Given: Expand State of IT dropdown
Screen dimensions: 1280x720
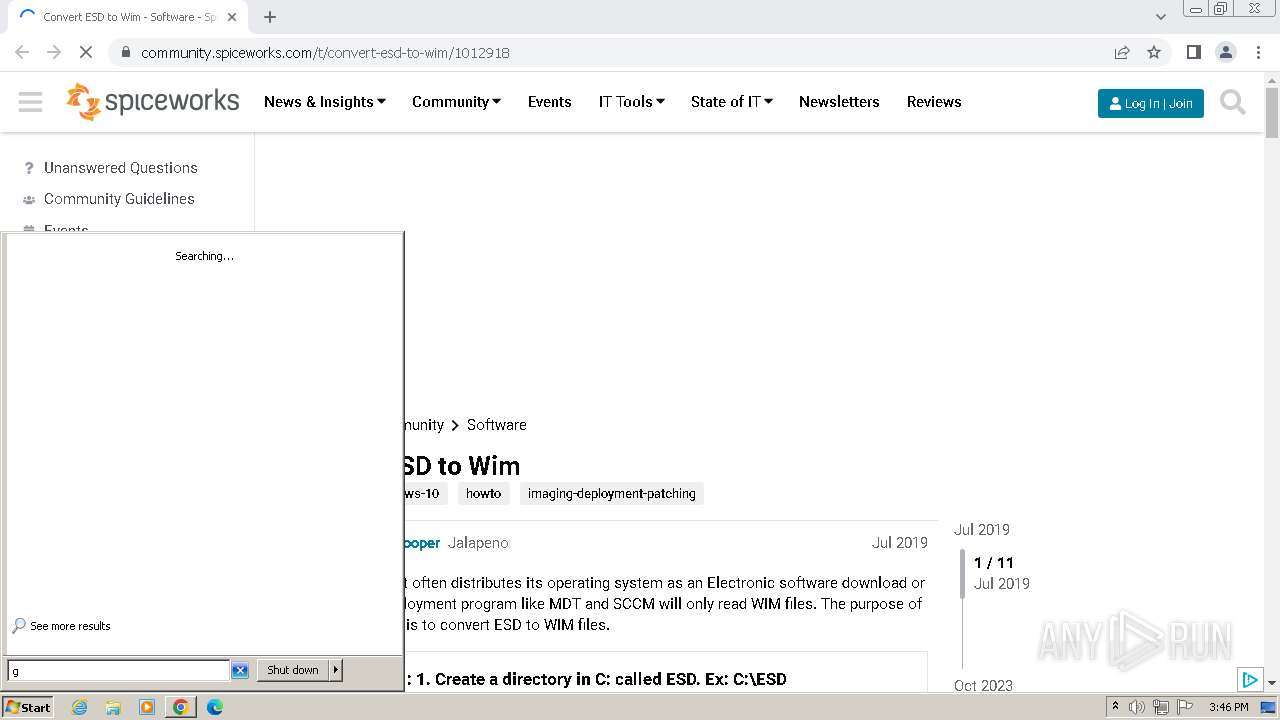Looking at the screenshot, I should tap(731, 102).
